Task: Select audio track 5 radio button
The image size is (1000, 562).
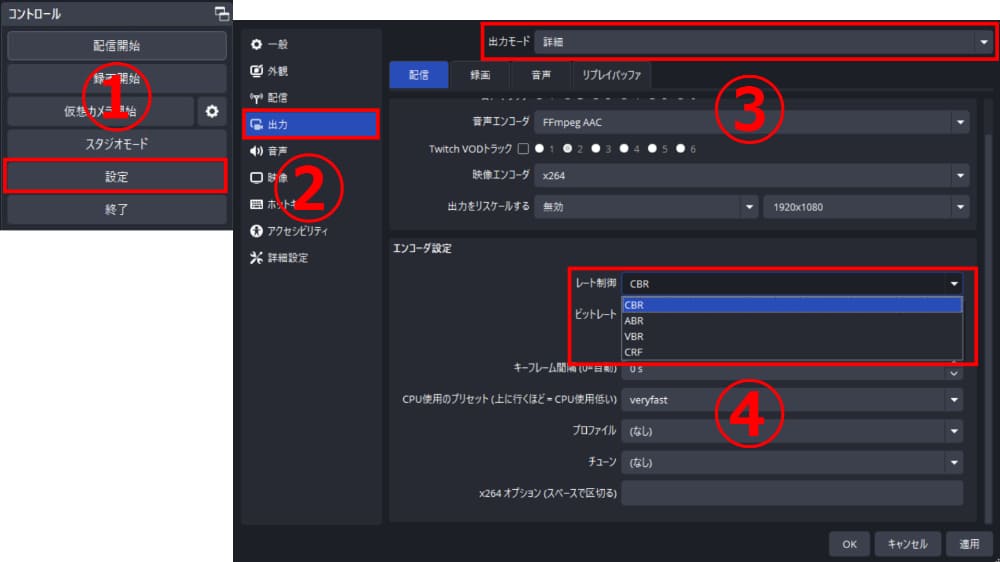Action: tap(652, 149)
